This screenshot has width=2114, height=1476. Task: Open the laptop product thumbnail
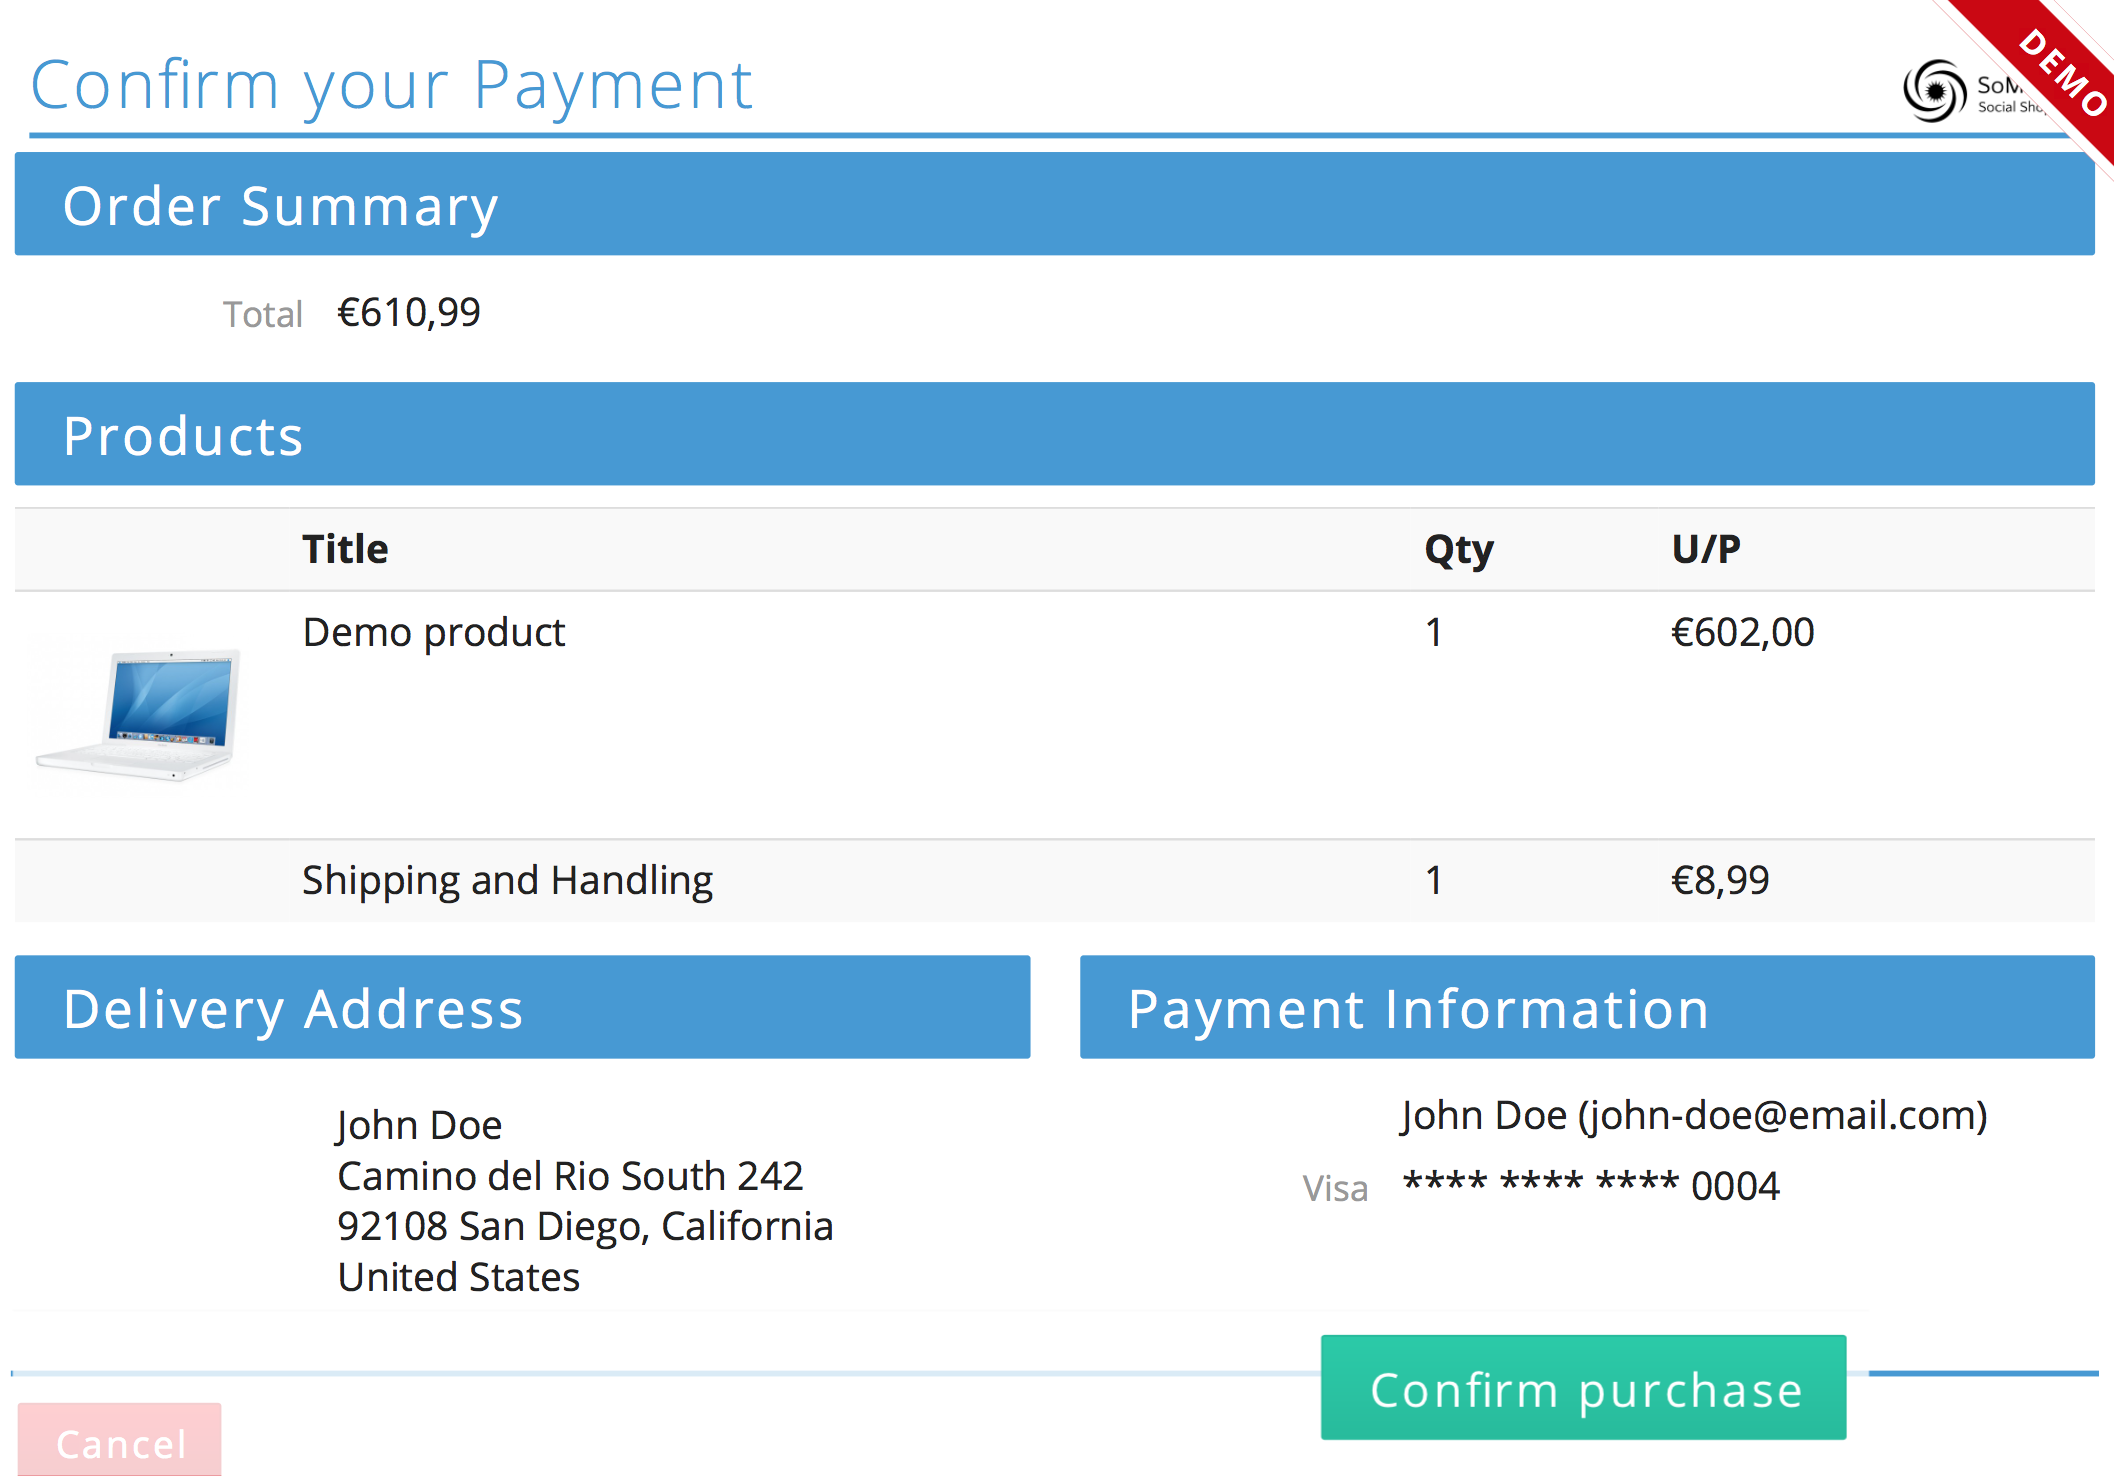pos(139,714)
